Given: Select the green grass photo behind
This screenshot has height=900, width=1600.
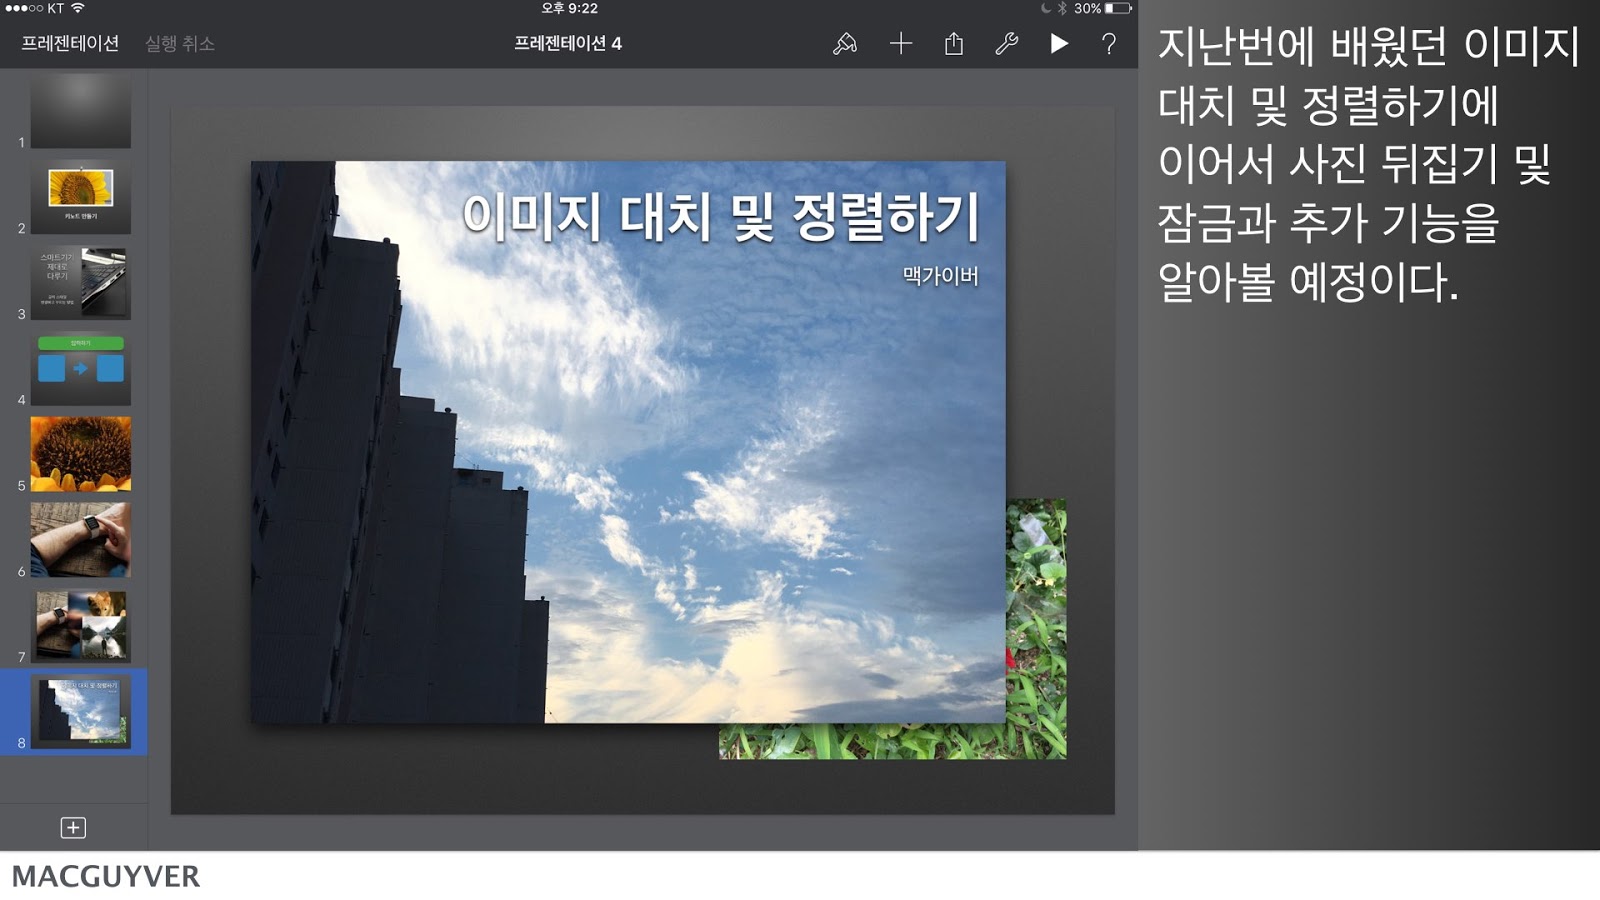Looking at the screenshot, I should (x=1036, y=628).
